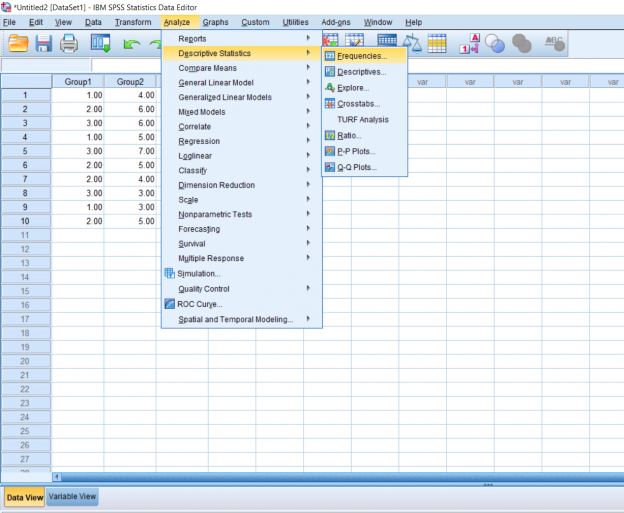The width and height of the screenshot is (624, 513).
Task: Open the File menu
Action: [9, 22]
